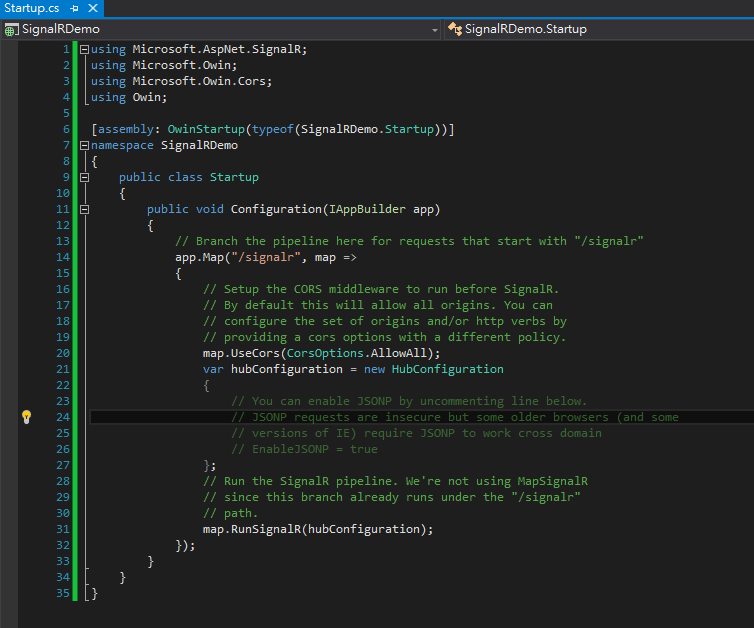The image size is (754, 628).
Task: Click 'map.RunSignalR' call on line 31
Action: tap(251, 529)
